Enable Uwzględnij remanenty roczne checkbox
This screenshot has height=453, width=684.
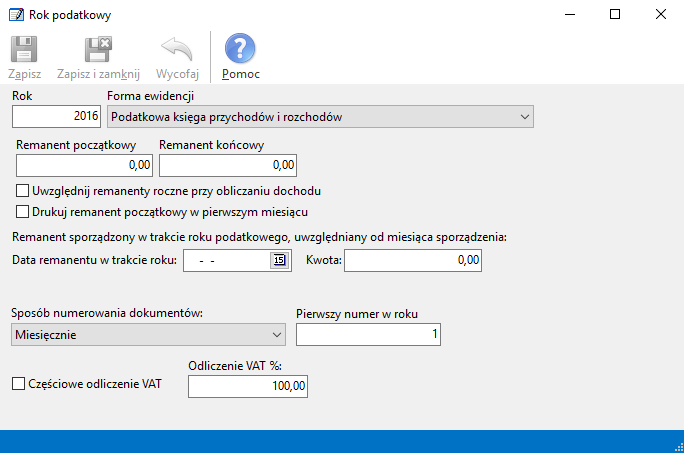point(24,190)
